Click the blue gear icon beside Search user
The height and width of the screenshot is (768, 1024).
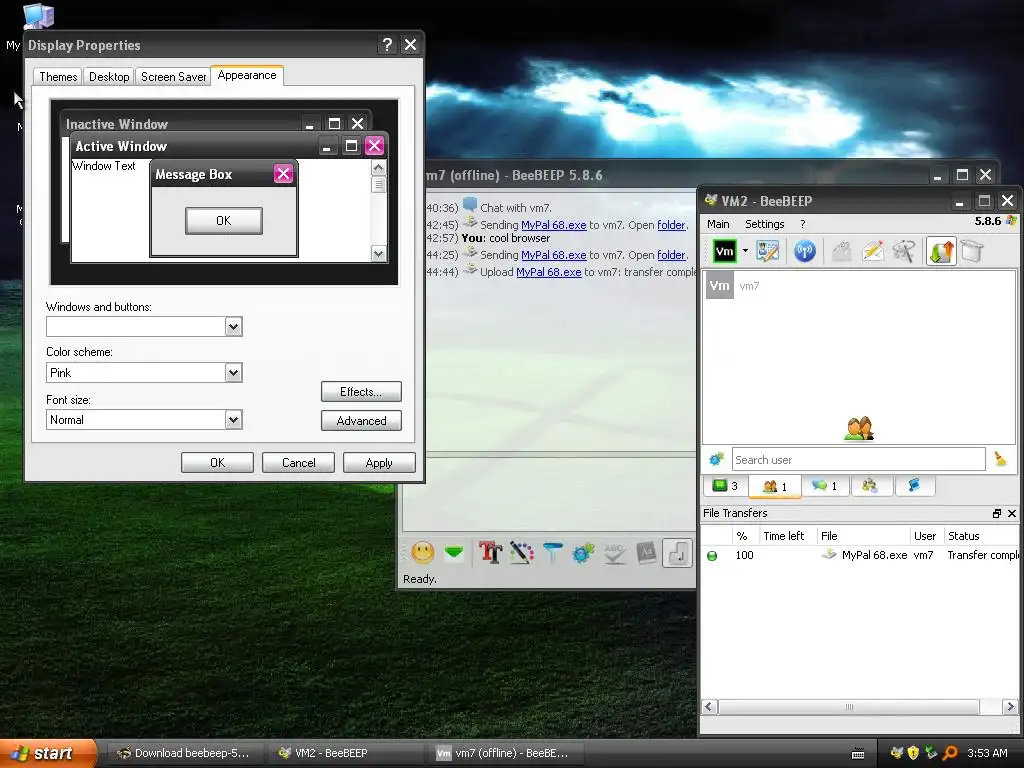click(x=716, y=459)
